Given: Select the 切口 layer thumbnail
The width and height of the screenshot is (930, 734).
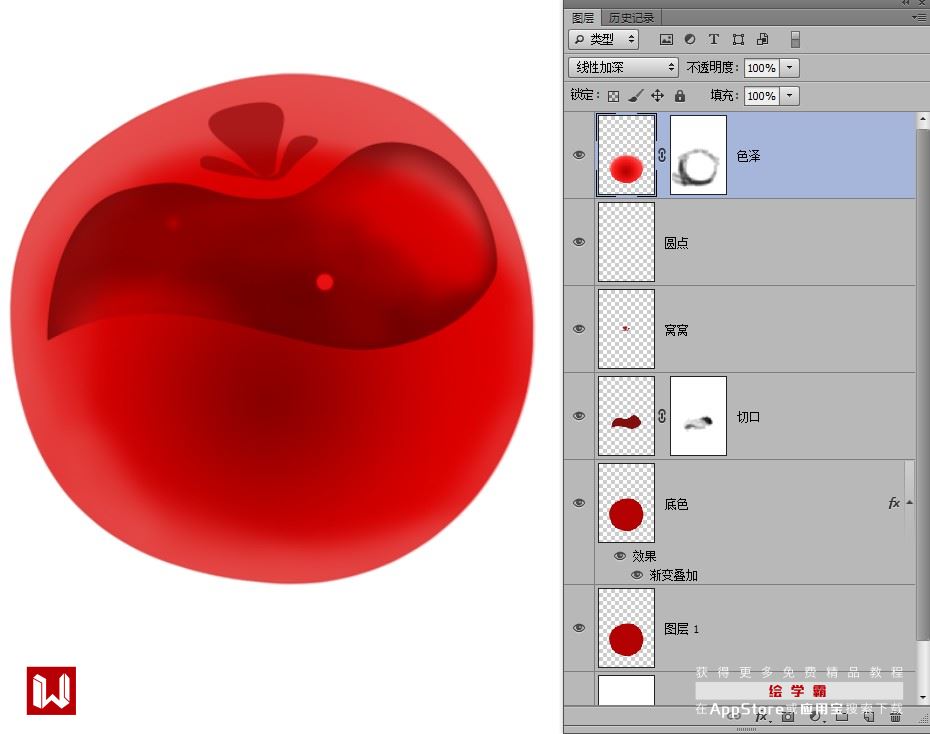Looking at the screenshot, I should coord(626,416).
